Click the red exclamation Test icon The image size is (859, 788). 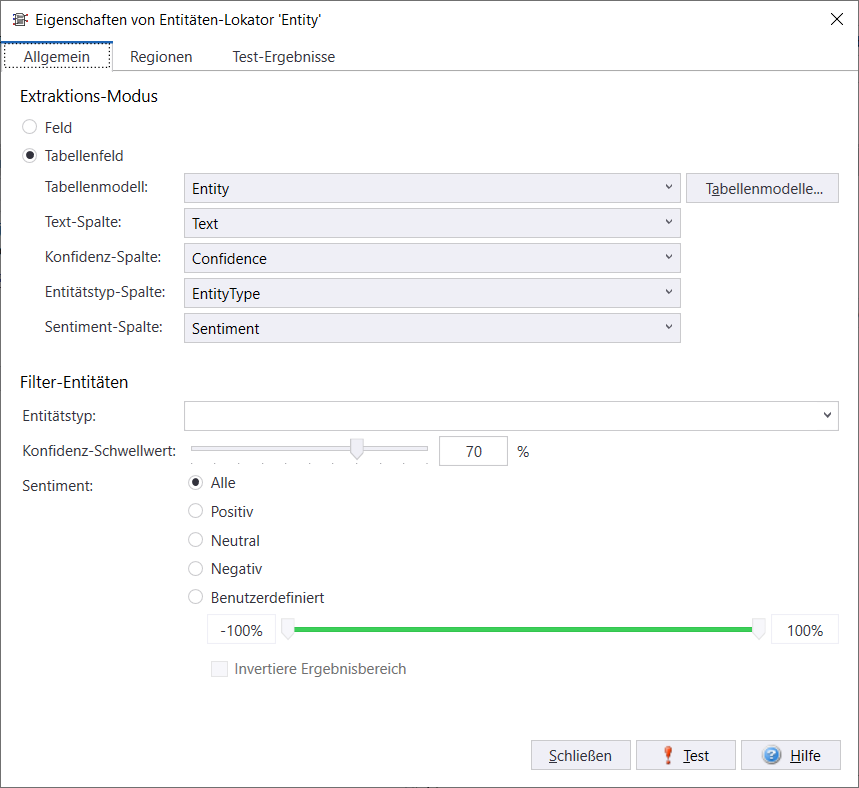pos(668,756)
